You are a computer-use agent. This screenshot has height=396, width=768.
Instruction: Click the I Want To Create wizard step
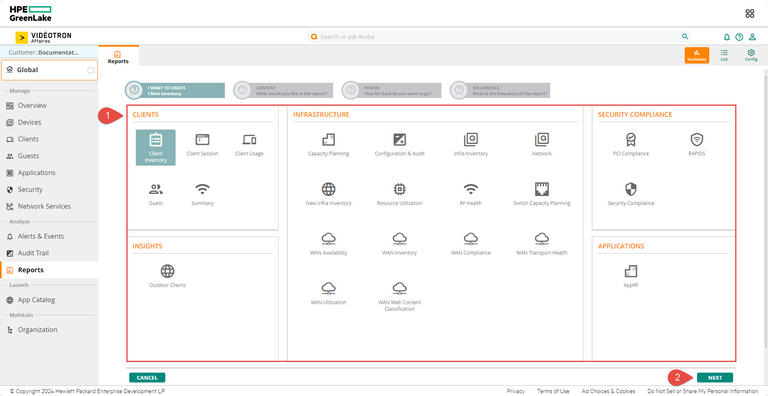175,90
